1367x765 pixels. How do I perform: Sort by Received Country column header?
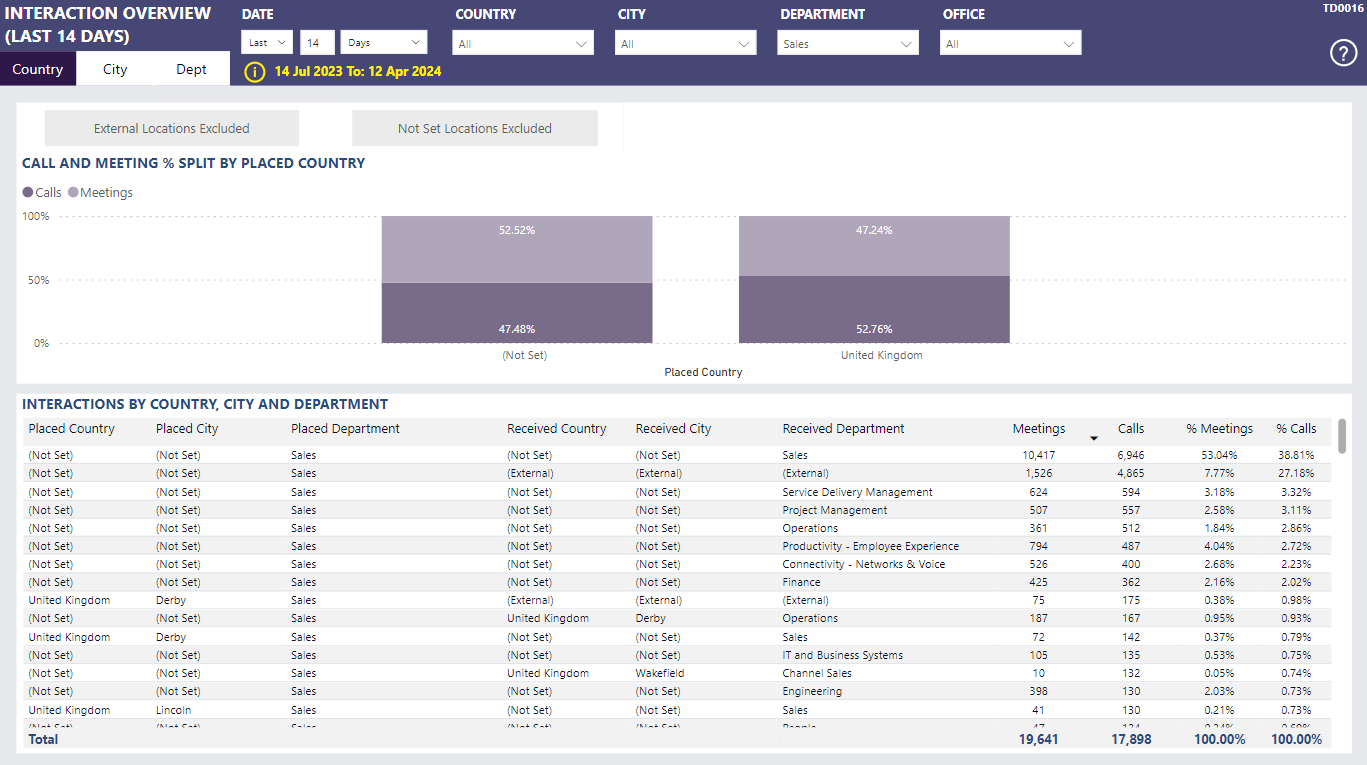click(x=557, y=428)
